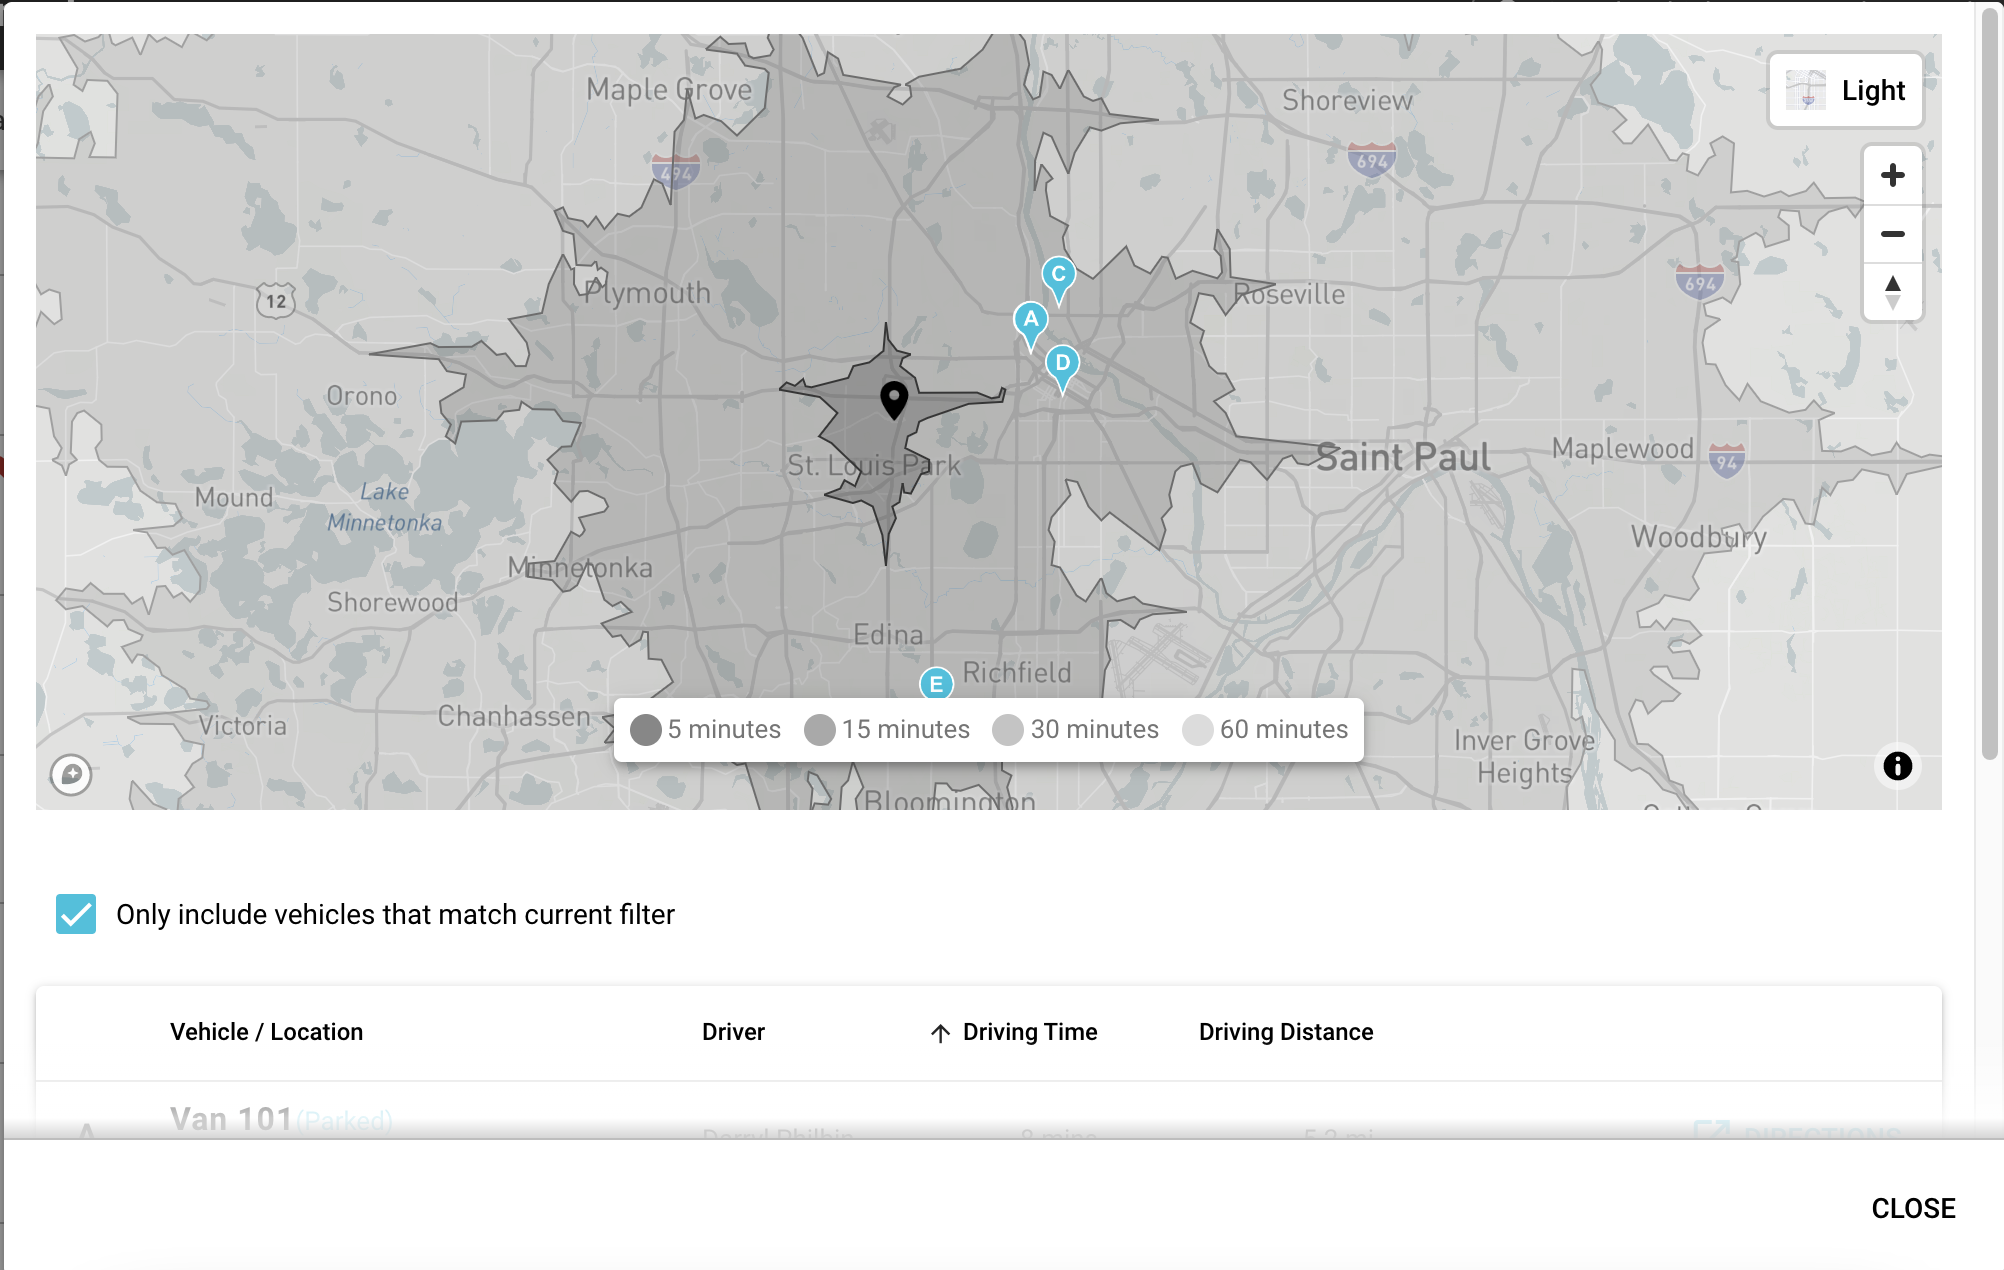Select vehicle marker E near Richfield
Viewport: 2004px width, 1270px height.
click(936, 683)
